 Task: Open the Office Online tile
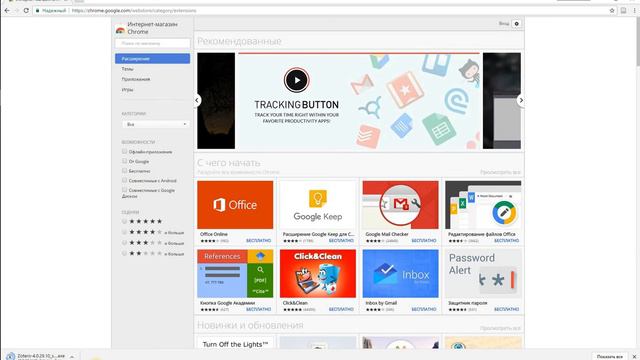tap(235, 205)
